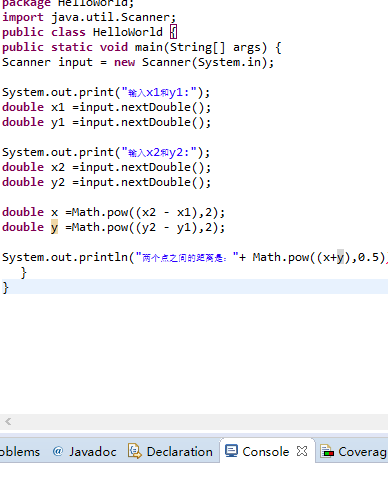Click the Coverage tab icon
Image resolution: width=388 pixels, height=490 pixels.
327,451
